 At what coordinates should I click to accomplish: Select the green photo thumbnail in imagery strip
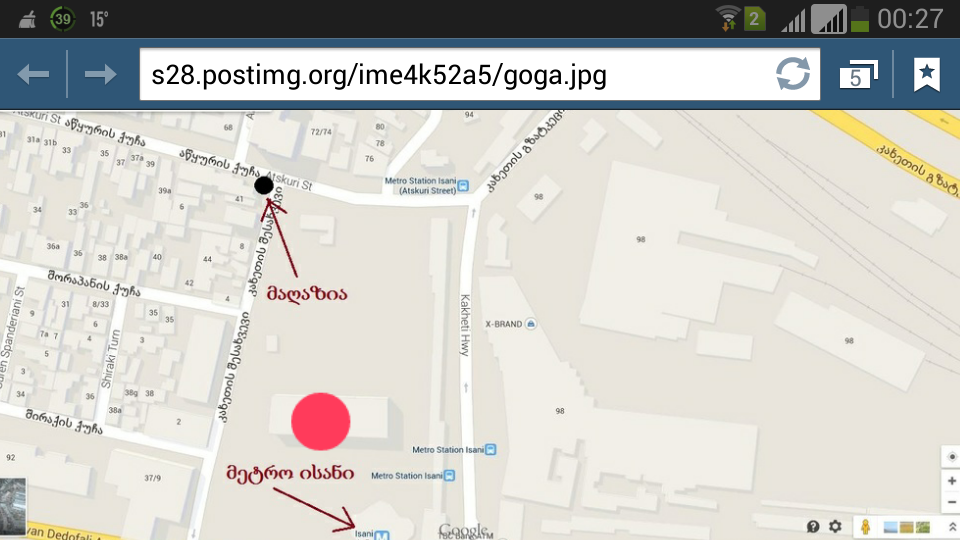pyautogui.click(x=923, y=527)
